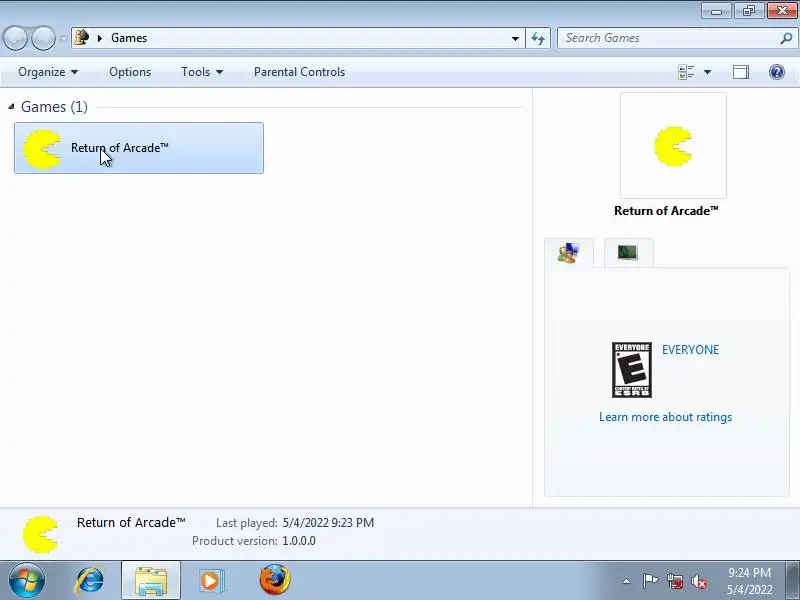This screenshot has height=600, width=800.
Task: Toggle the preview pane icon
Action: point(741,72)
